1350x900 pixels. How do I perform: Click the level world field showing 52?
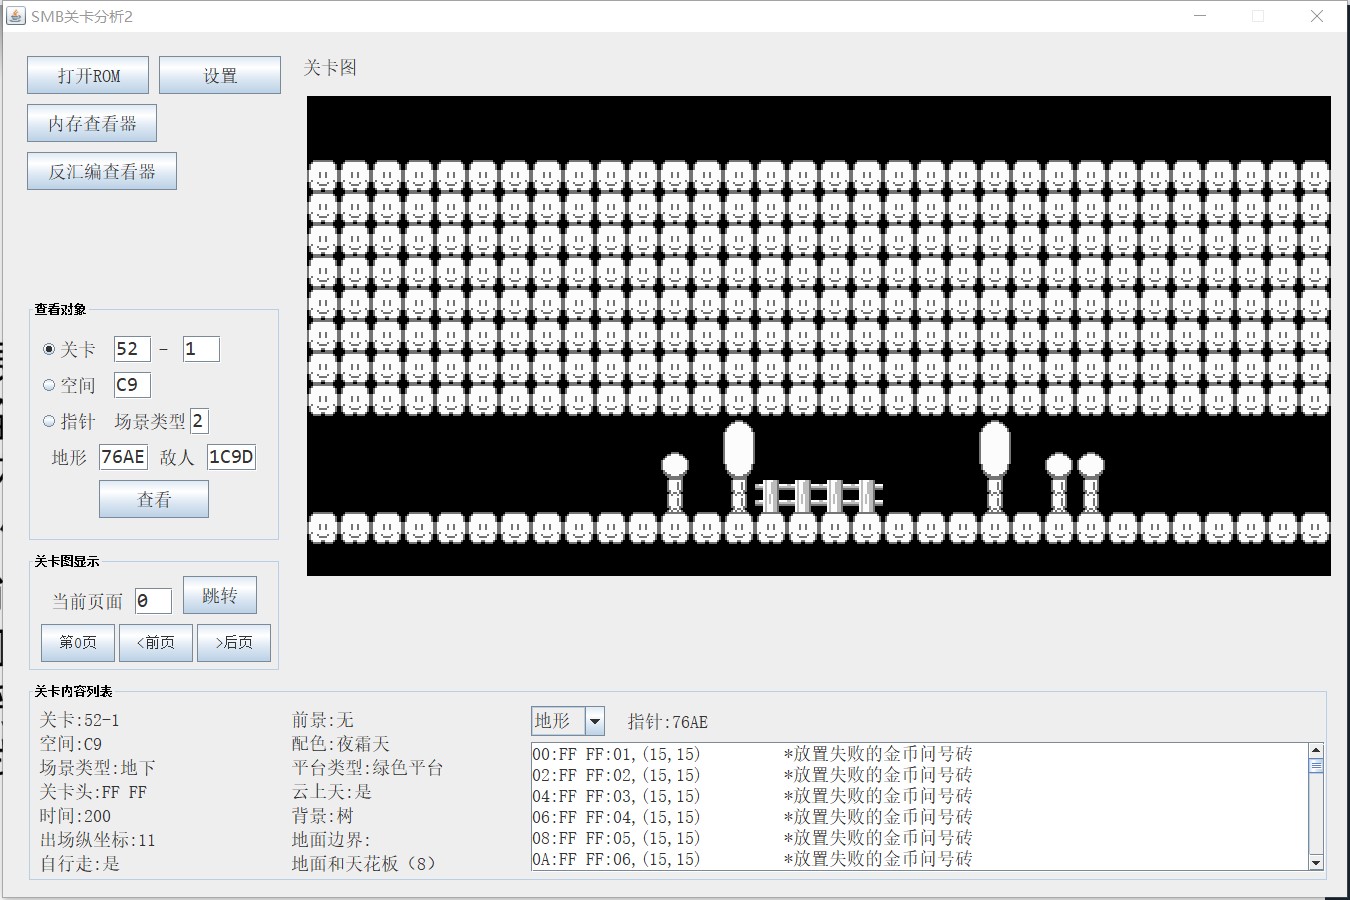coord(132,349)
